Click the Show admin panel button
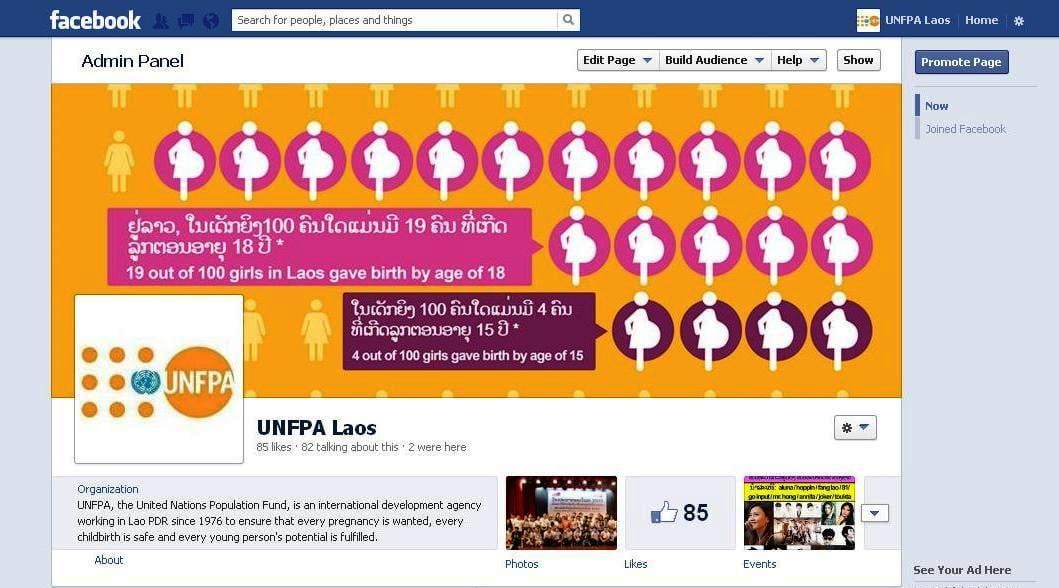The width and height of the screenshot is (1059, 588). (858, 60)
